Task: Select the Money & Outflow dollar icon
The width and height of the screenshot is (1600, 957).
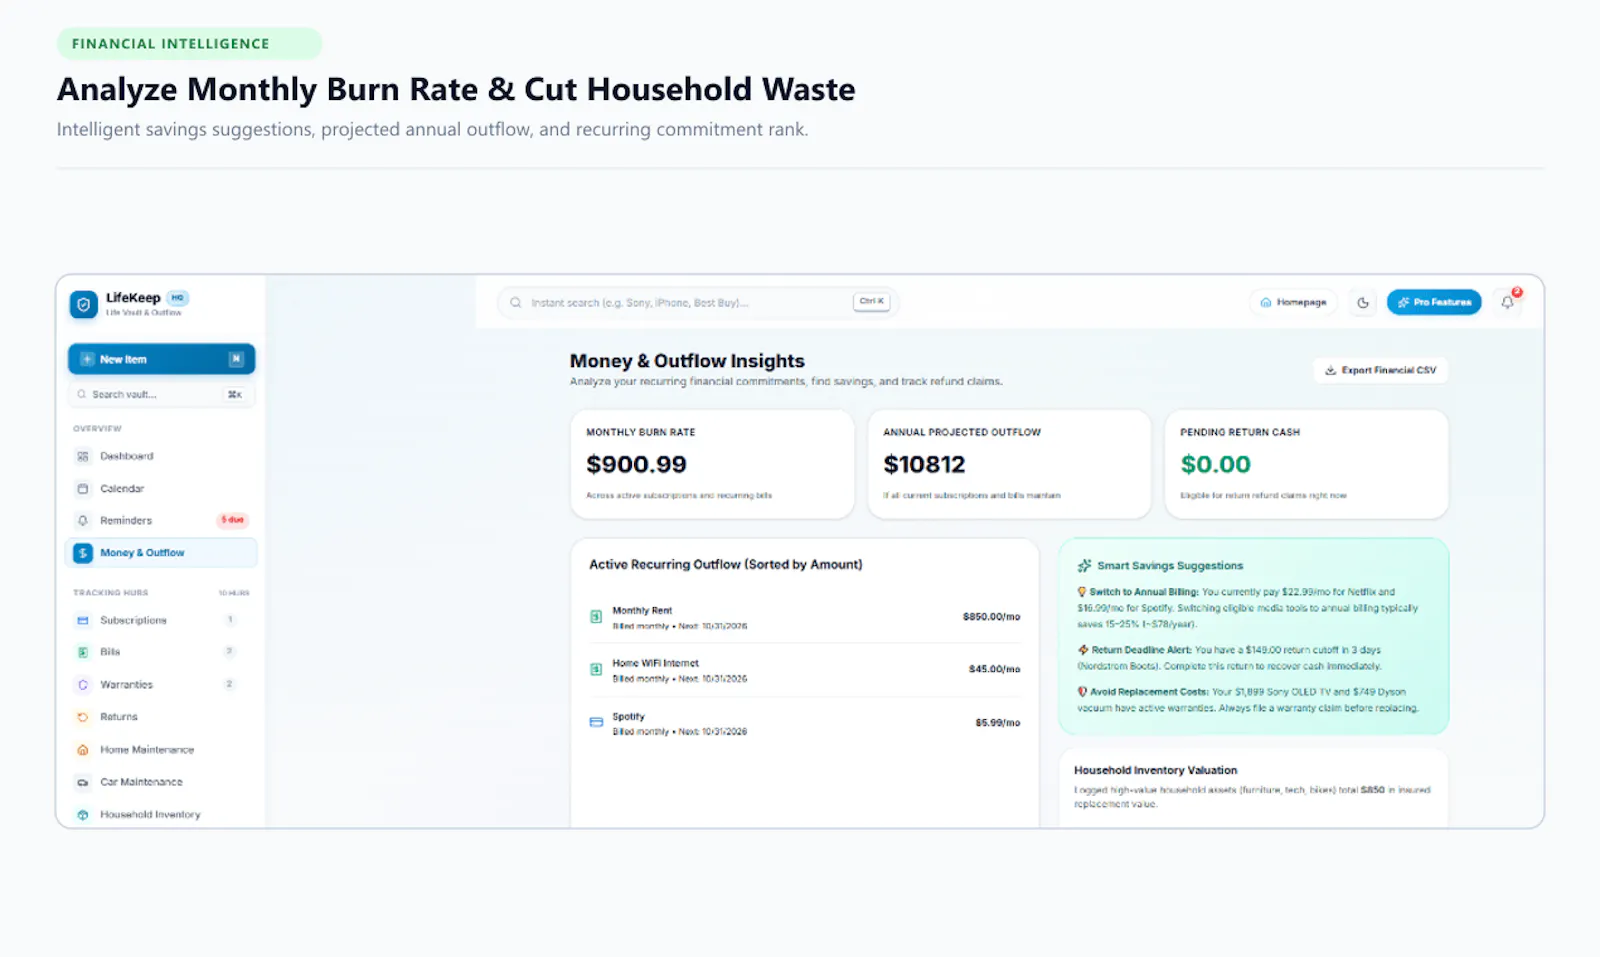Action: 83,553
